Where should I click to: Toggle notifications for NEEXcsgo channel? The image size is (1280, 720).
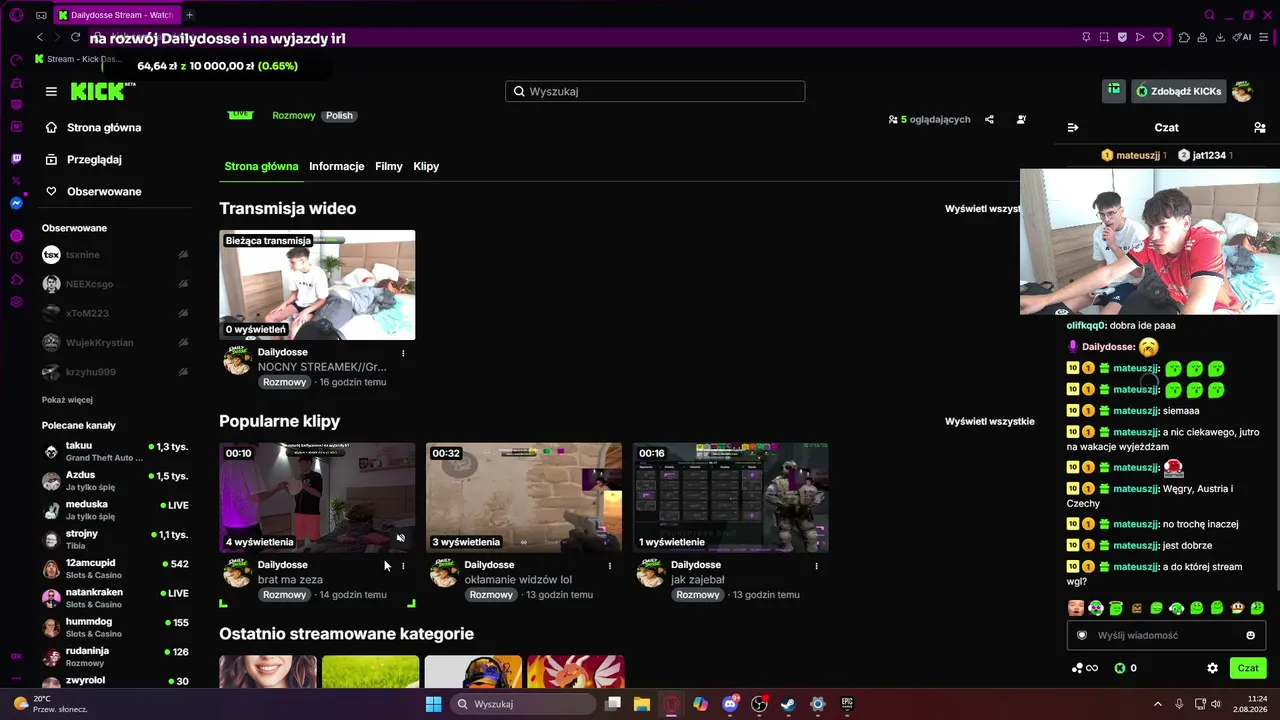(183, 284)
